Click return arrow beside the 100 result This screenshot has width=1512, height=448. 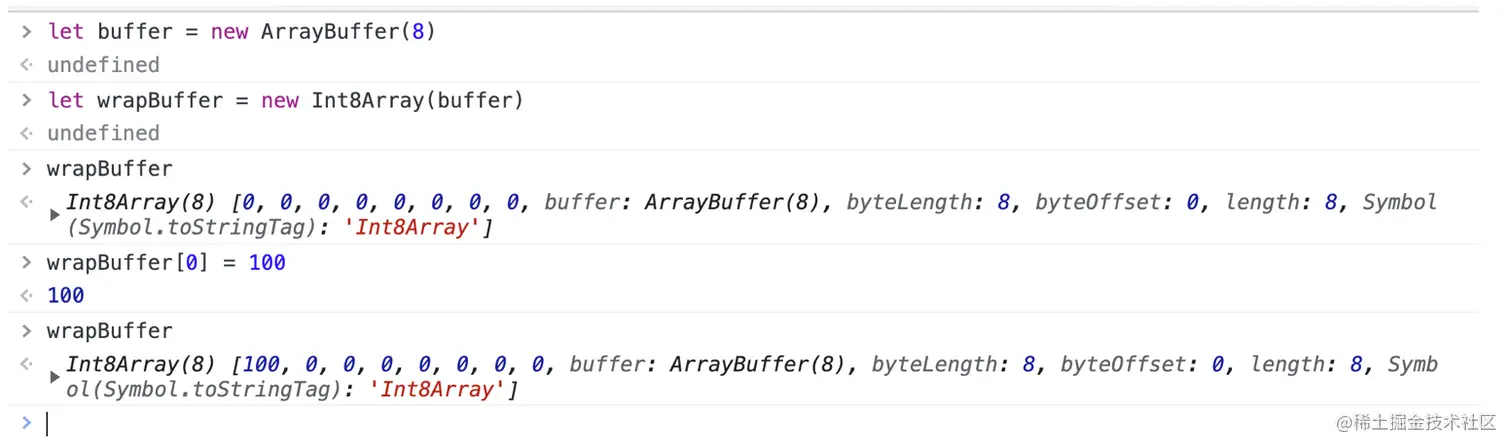click(x=27, y=296)
